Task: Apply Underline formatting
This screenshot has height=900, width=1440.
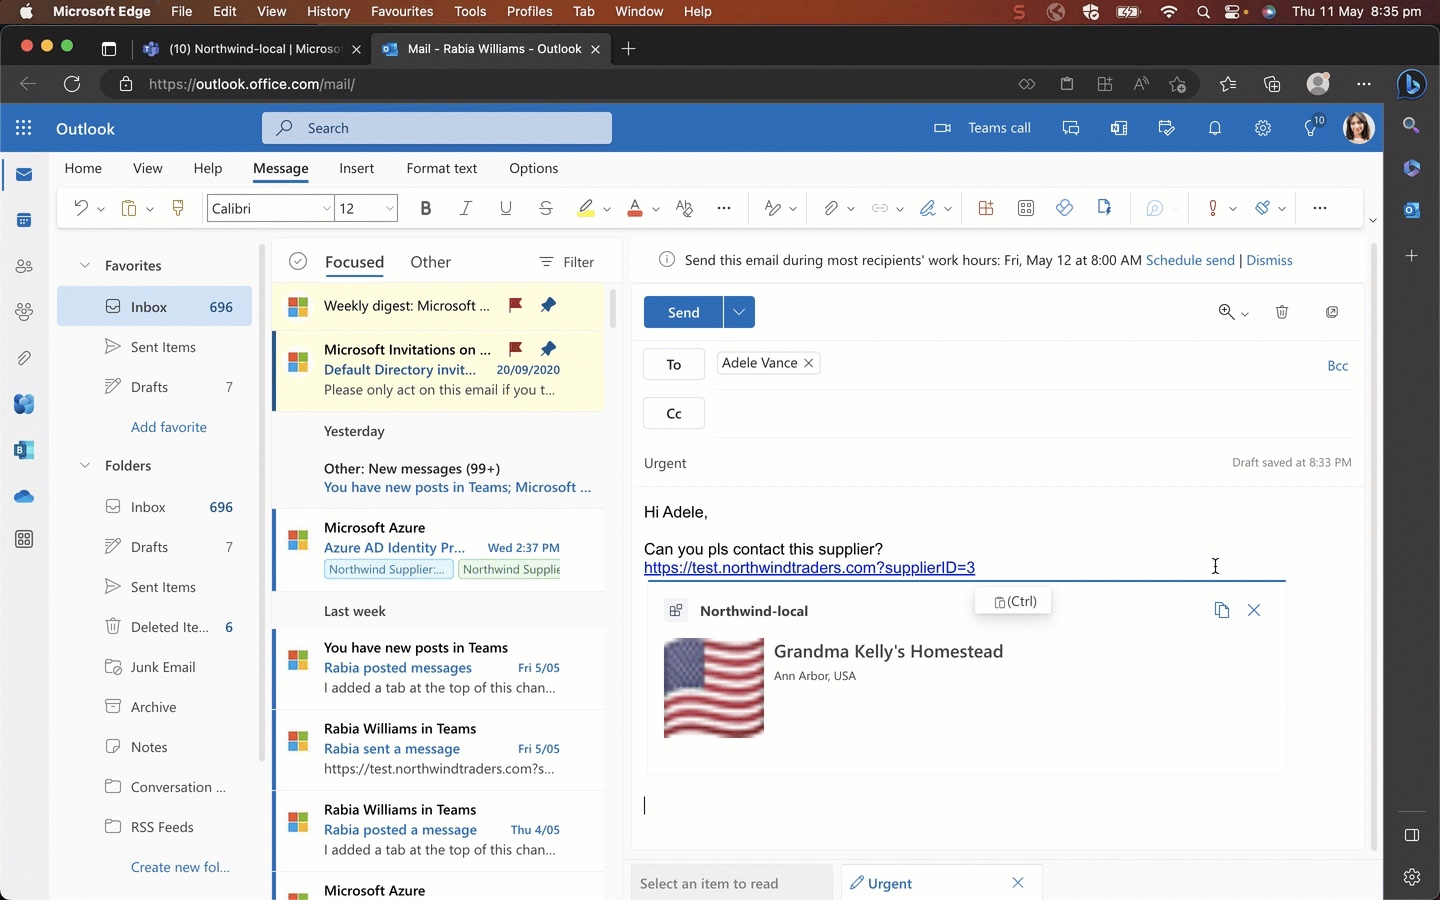Action: click(x=506, y=208)
